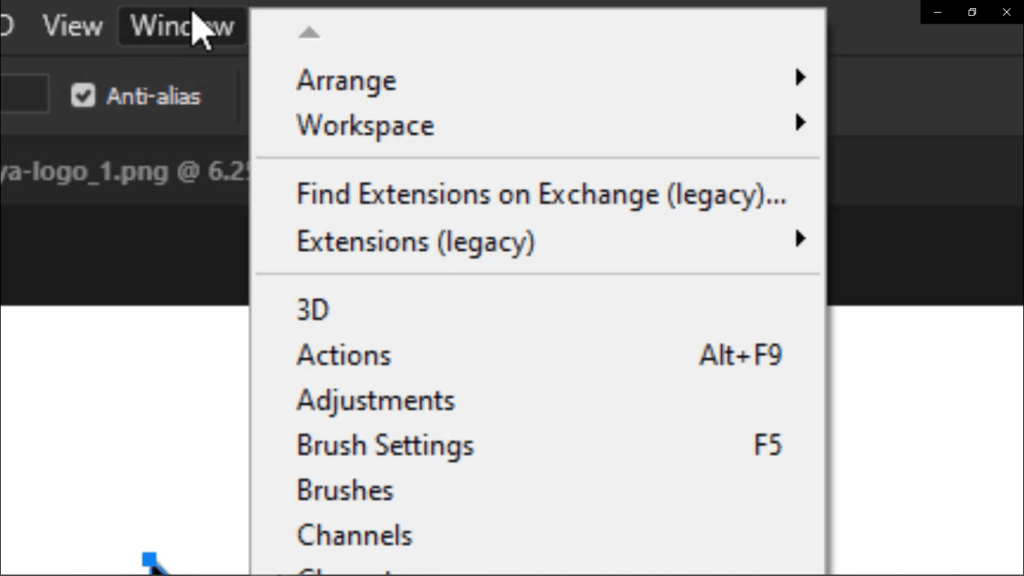The height and width of the screenshot is (576, 1024).
Task: Open the Brushes panel
Action: [x=538, y=490]
